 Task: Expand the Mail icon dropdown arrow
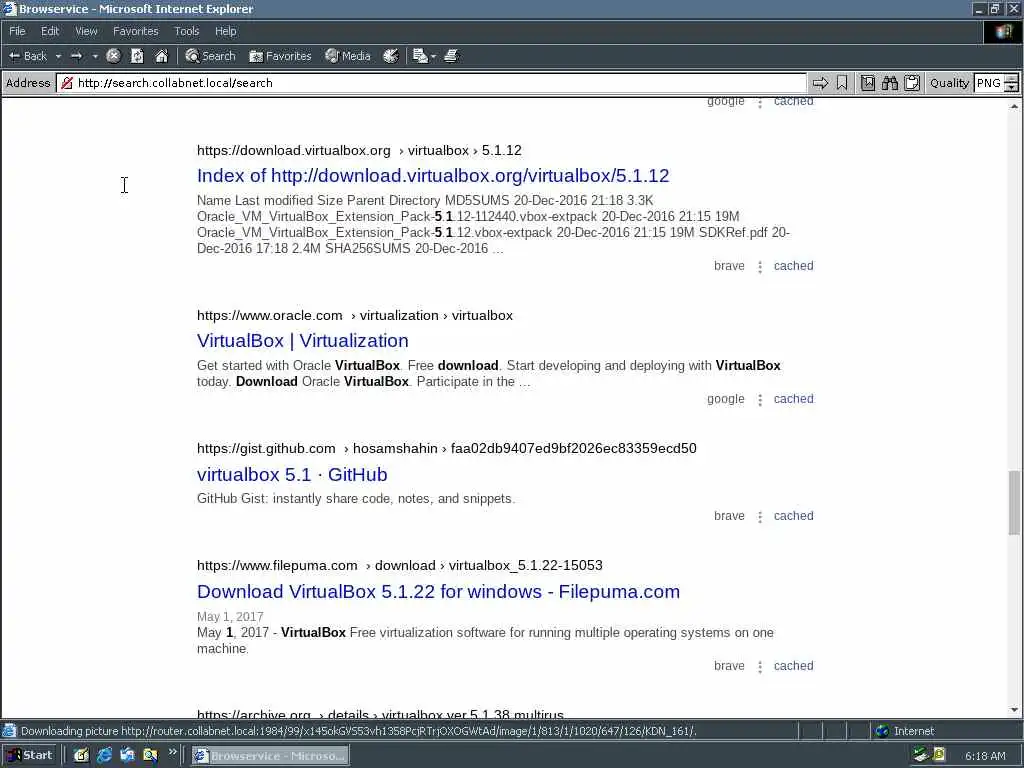pos(433,56)
